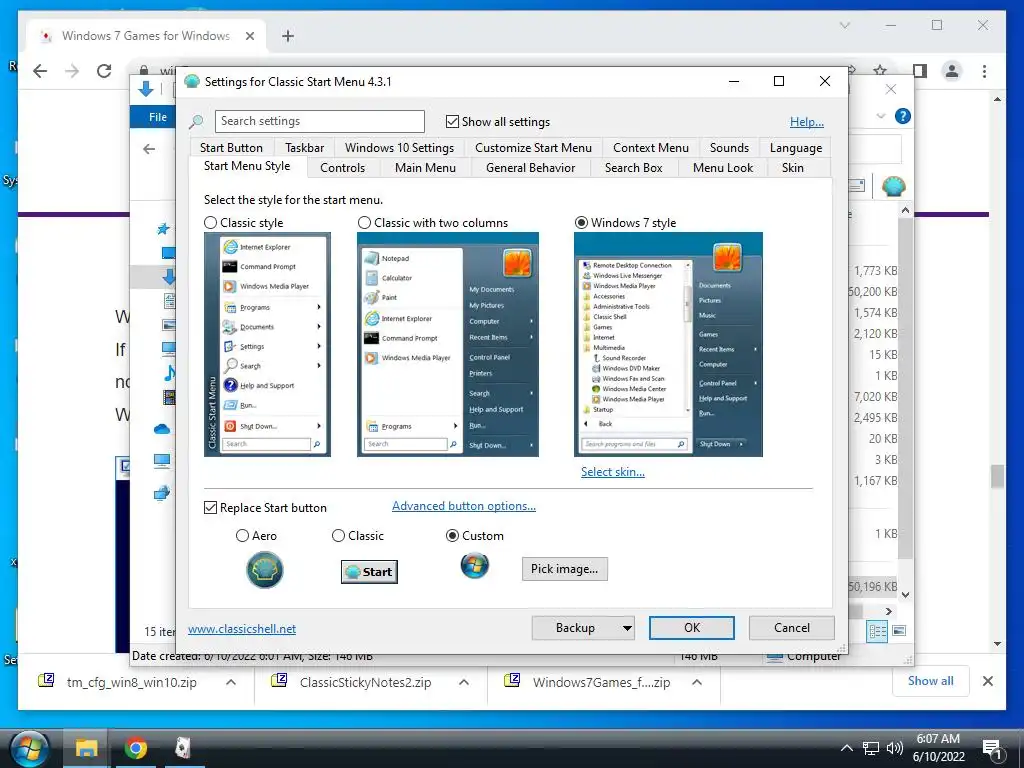Click the Search settings input field

(x=319, y=121)
